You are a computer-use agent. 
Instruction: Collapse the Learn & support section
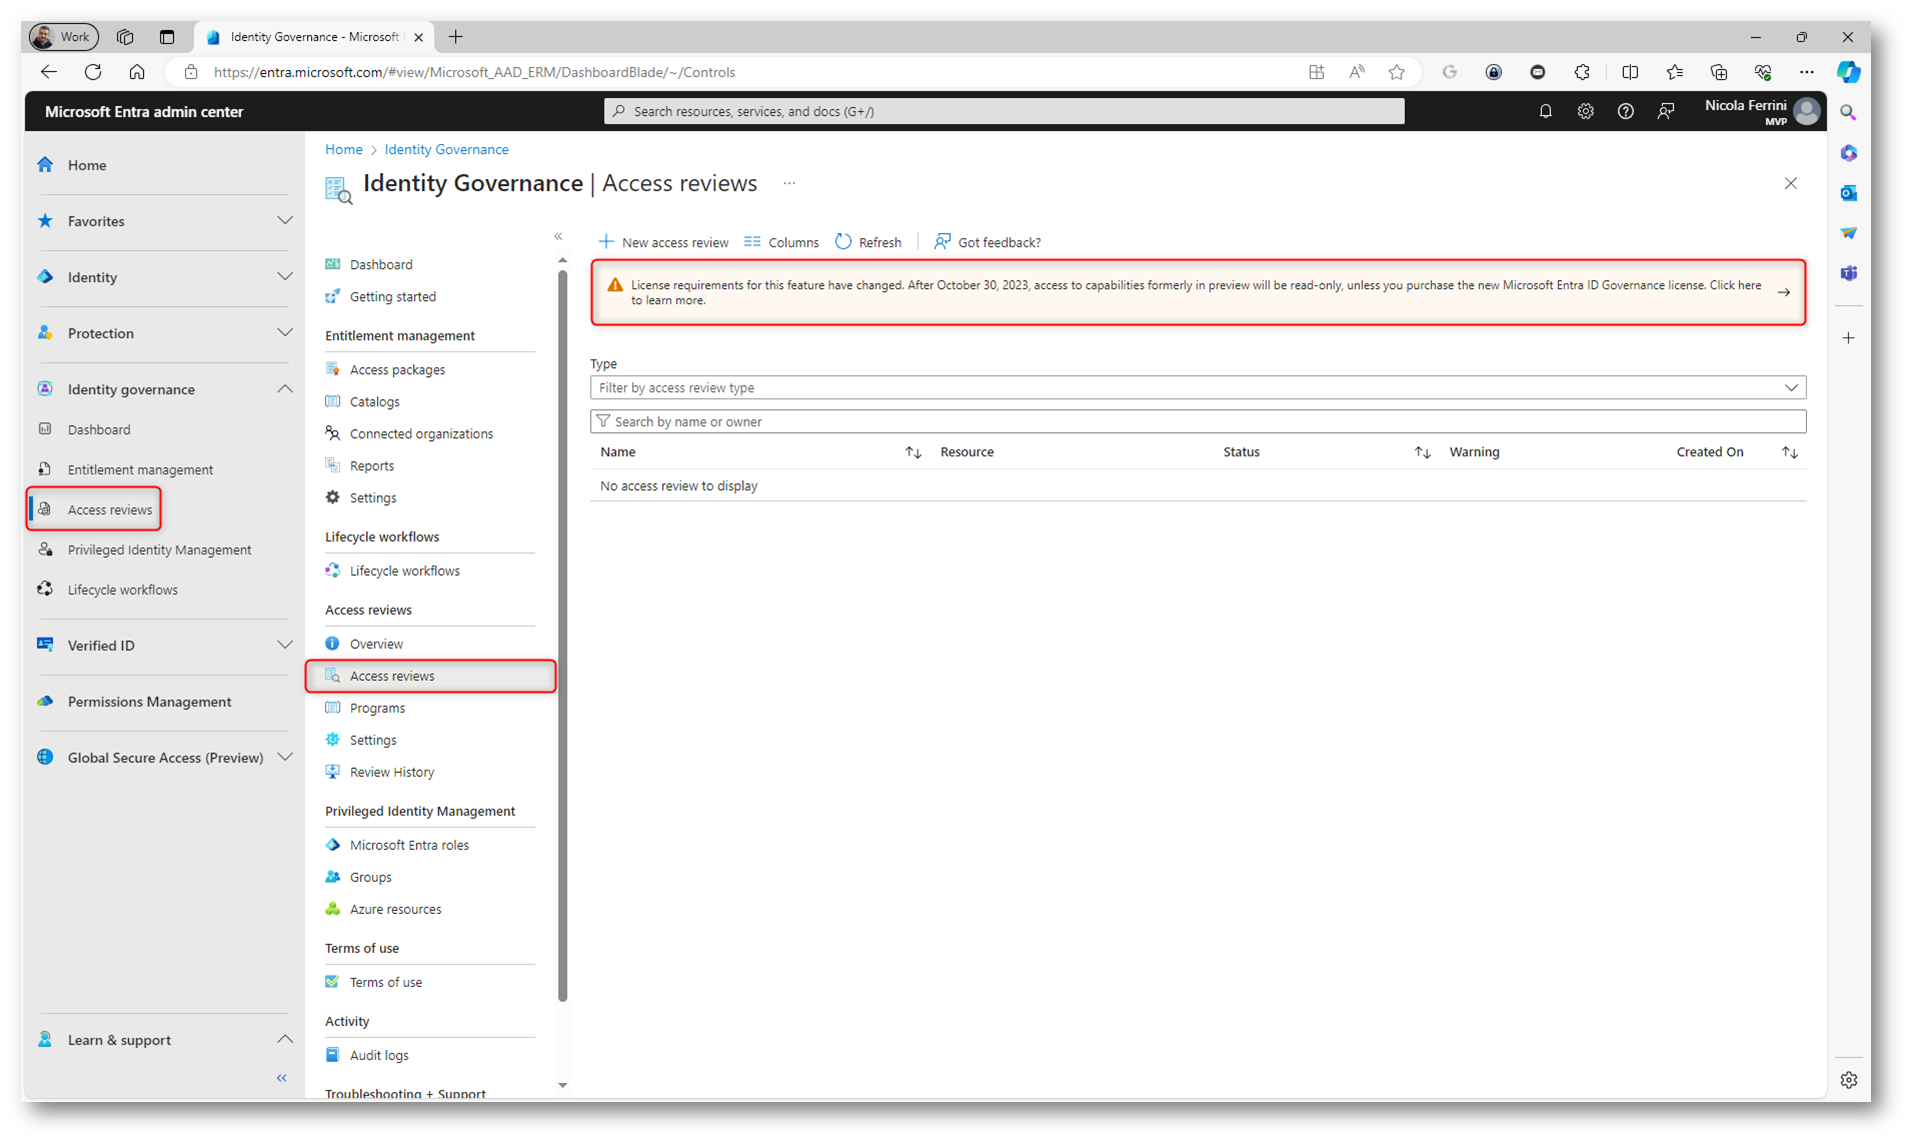[285, 1040]
